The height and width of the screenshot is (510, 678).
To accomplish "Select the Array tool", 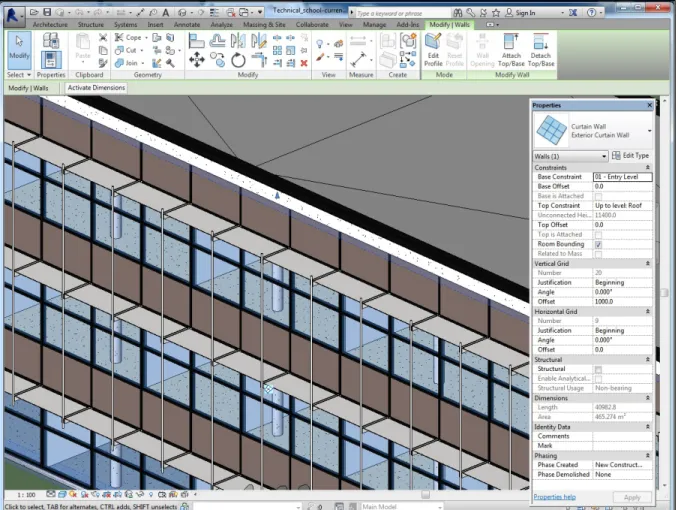I will coord(277,51).
